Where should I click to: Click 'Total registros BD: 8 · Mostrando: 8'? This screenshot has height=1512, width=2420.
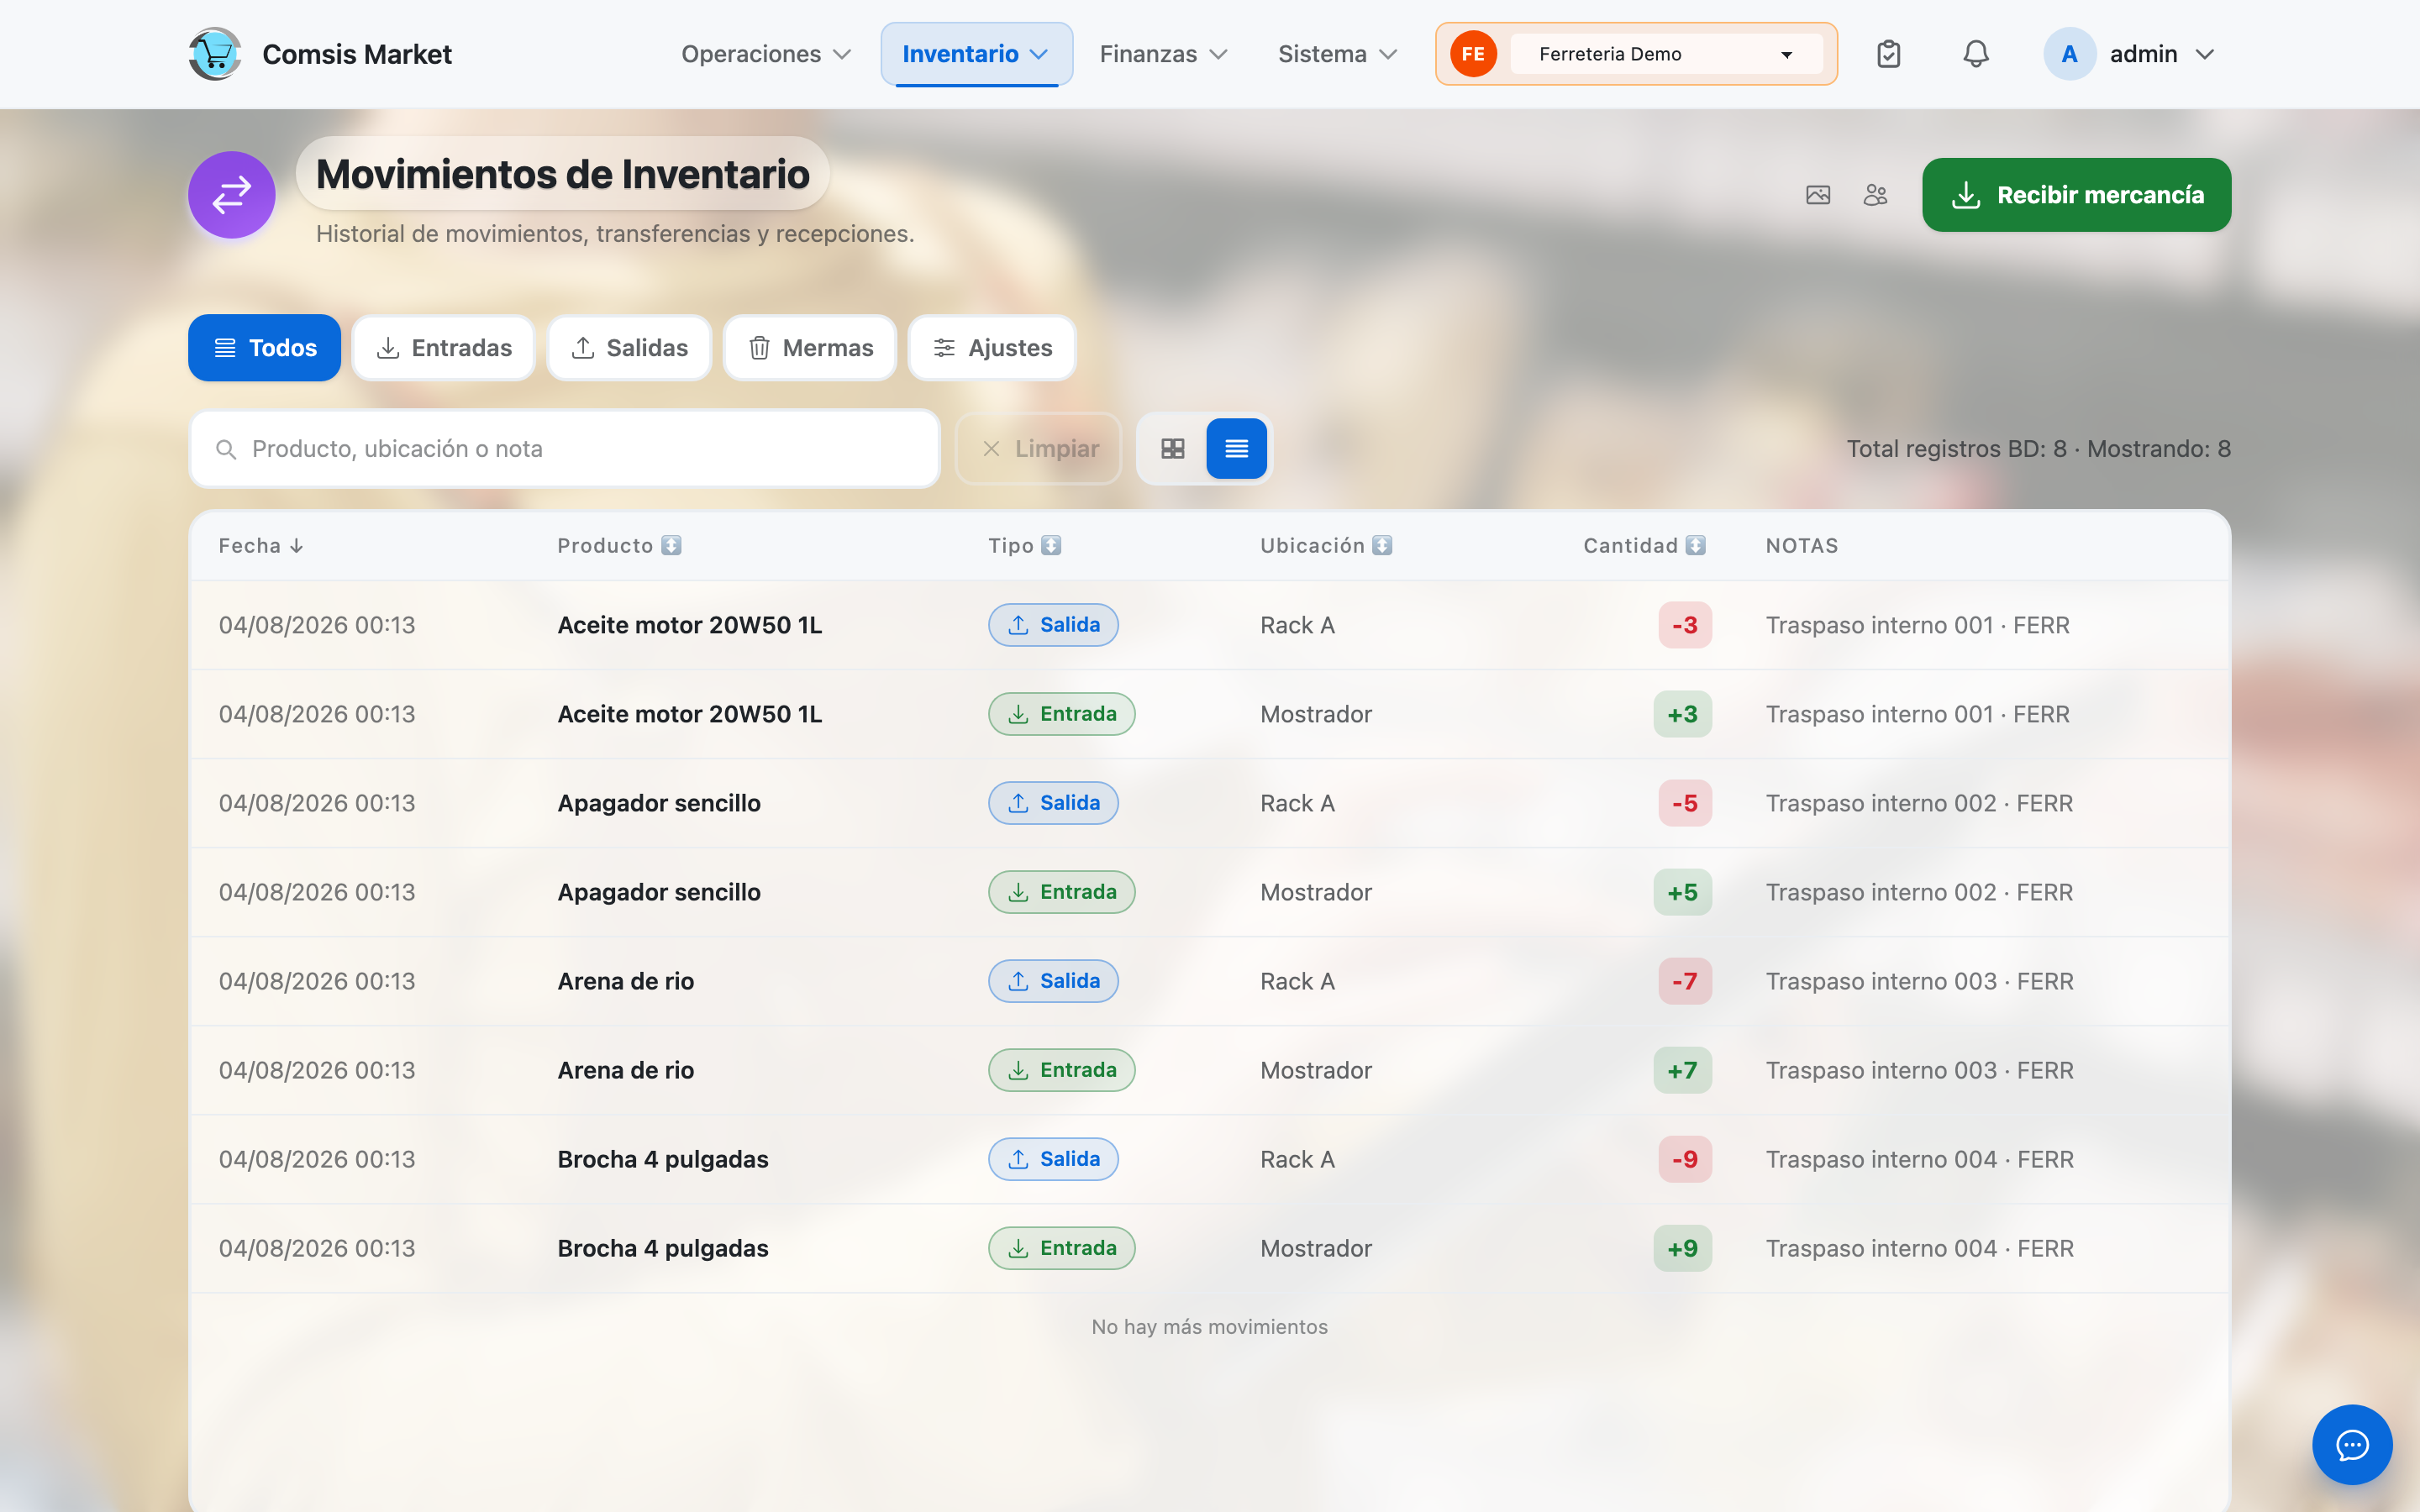click(2038, 449)
